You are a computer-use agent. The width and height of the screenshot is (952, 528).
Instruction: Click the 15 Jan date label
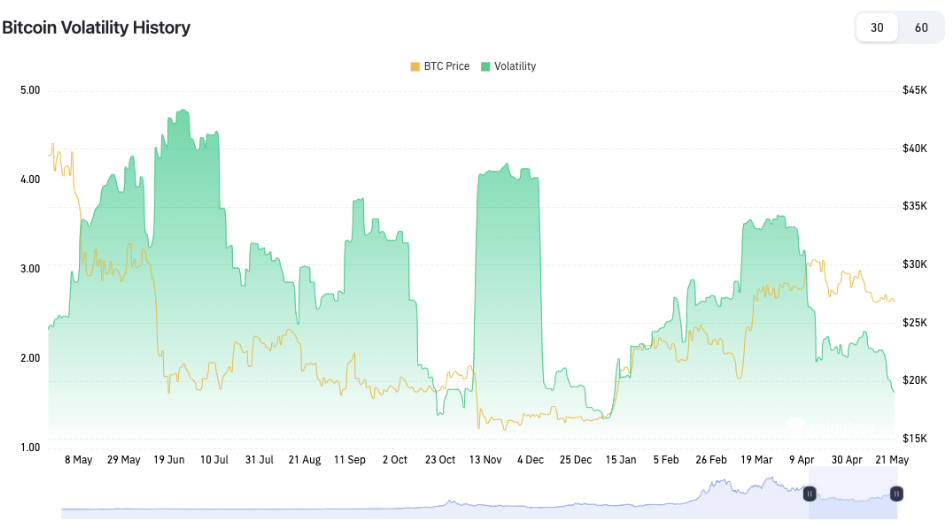[x=620, y=459]
